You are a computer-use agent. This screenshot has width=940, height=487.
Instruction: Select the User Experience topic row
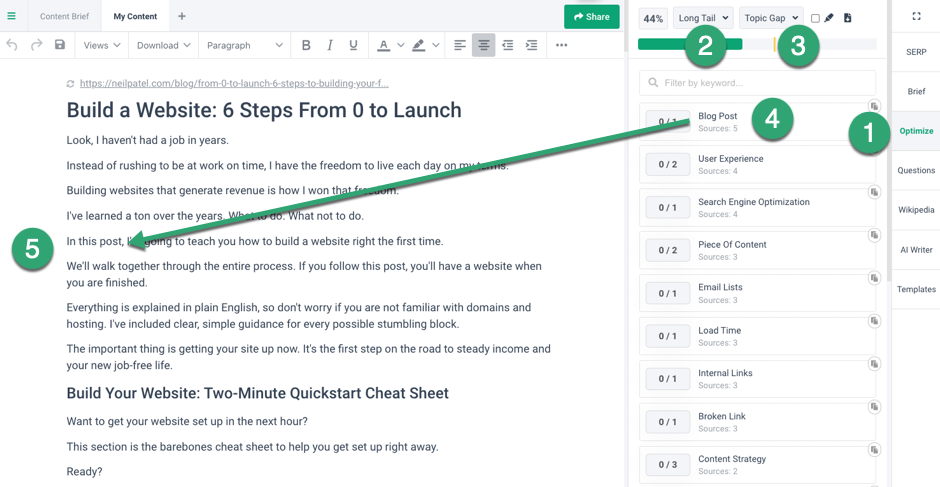(757, 164)
